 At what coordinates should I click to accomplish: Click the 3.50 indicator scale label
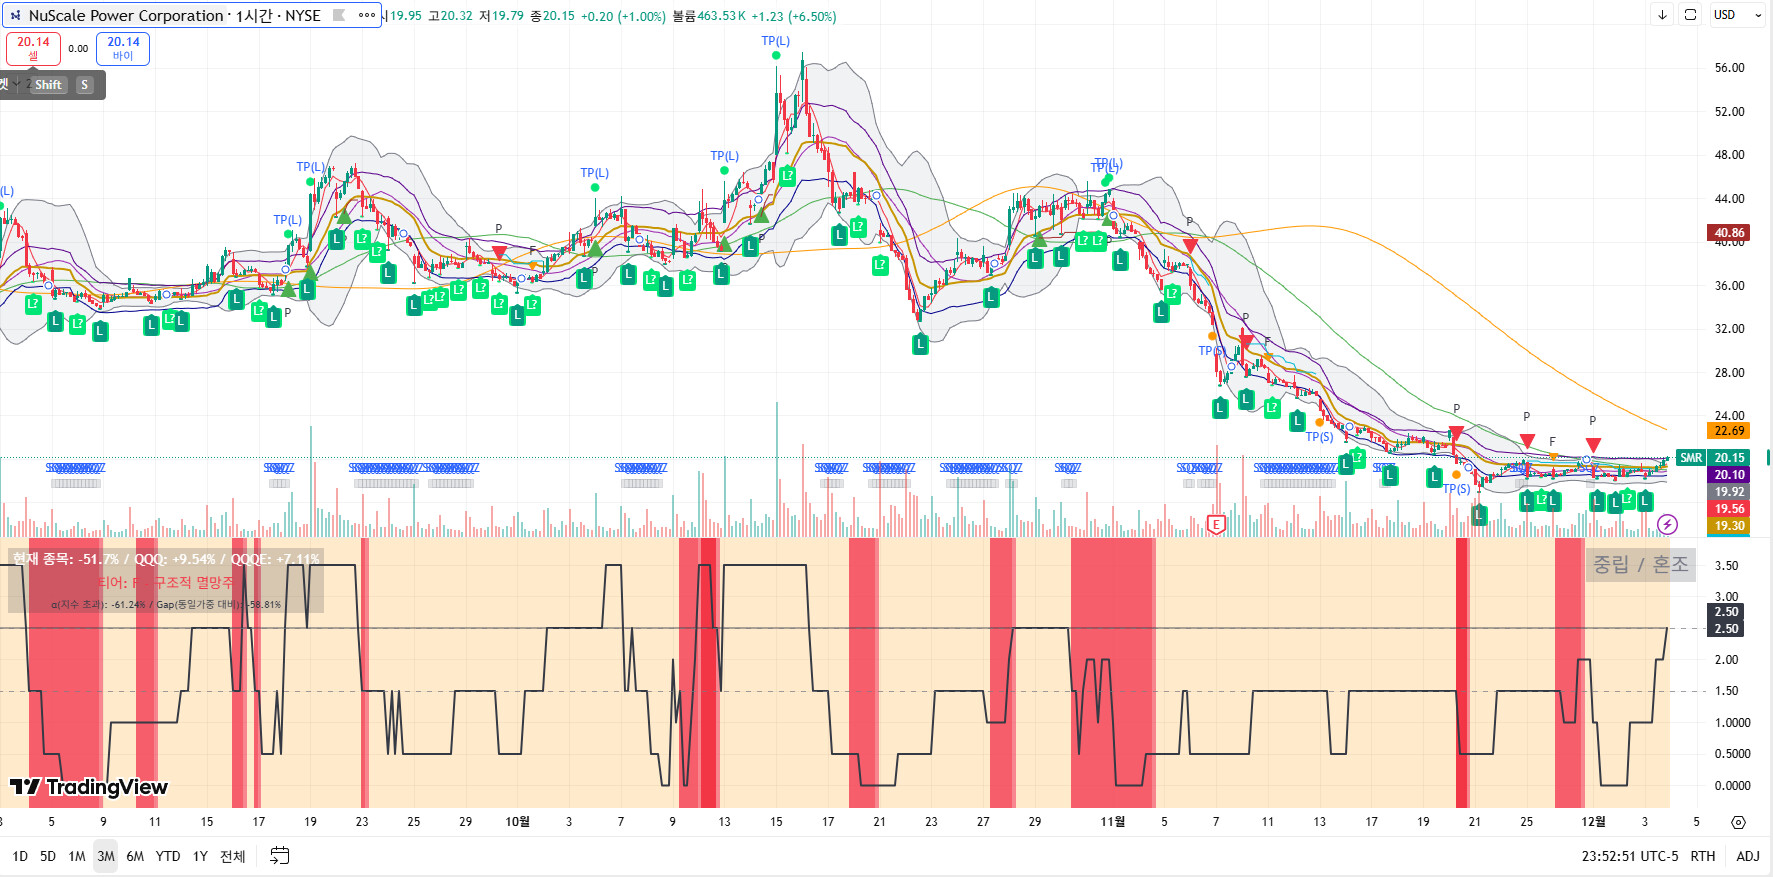(1727, 566)
